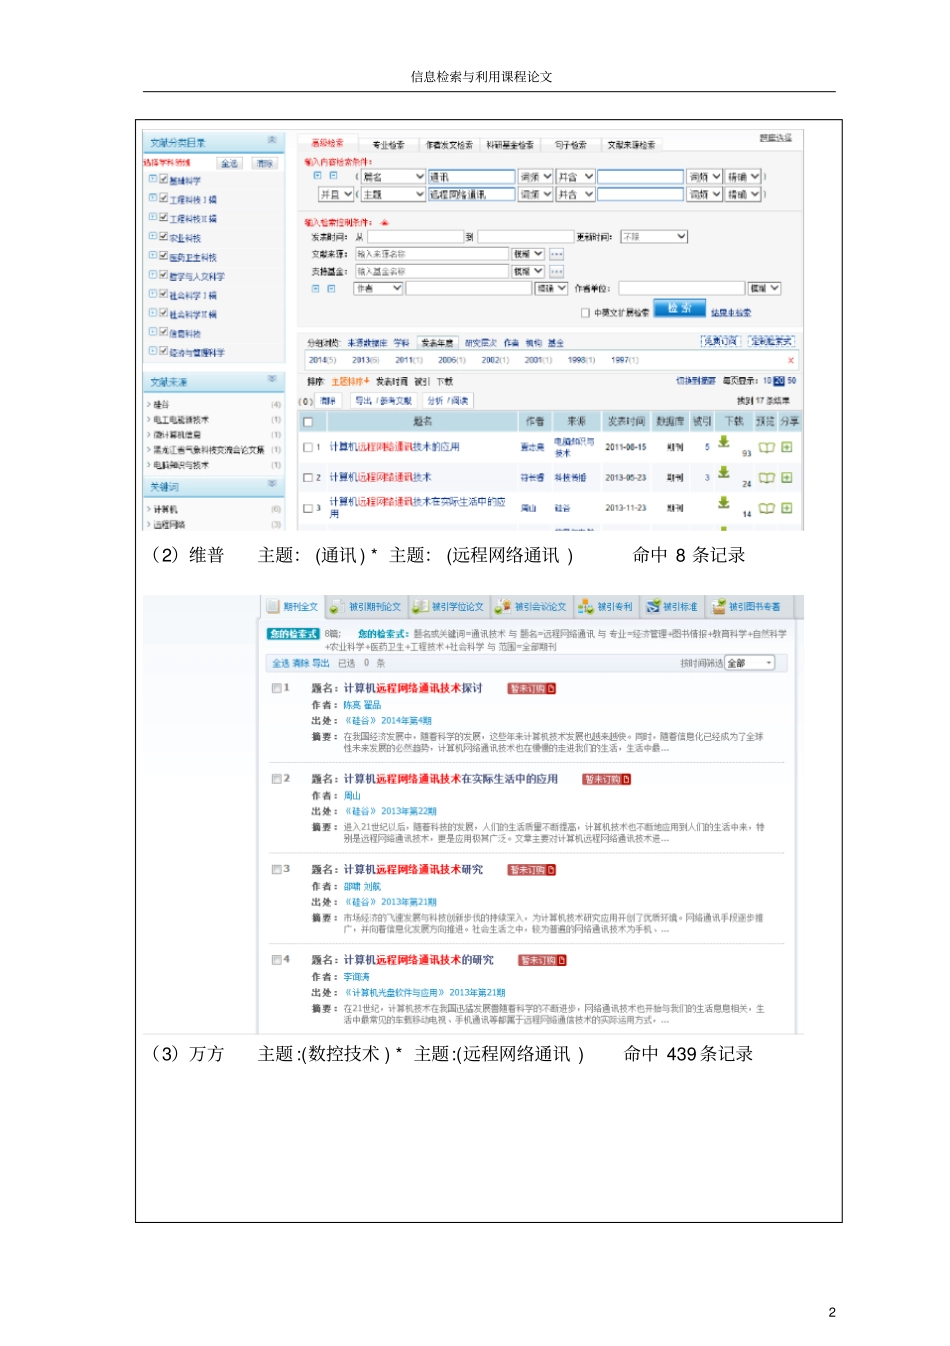Open the 更新时间 不限 dropdown
950x1346 pixels.
(654, 237)
